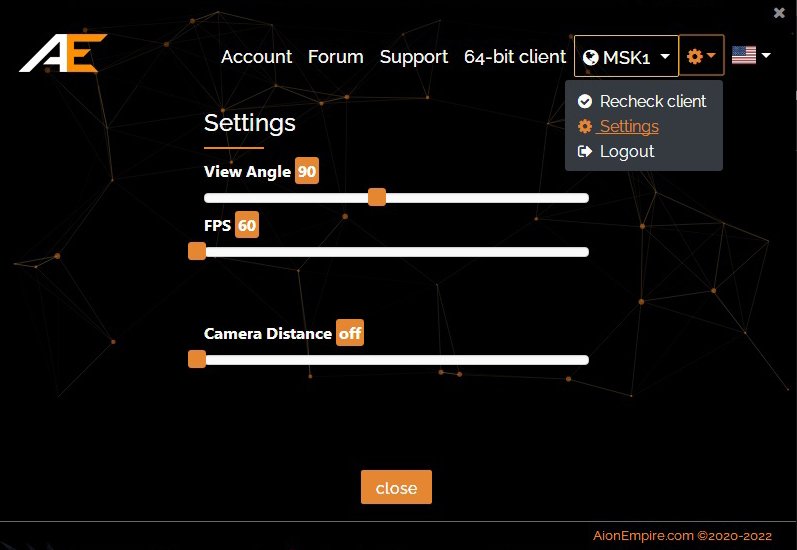Go to the Forum navigation item

pyautogui.click(x=335, y=57)
